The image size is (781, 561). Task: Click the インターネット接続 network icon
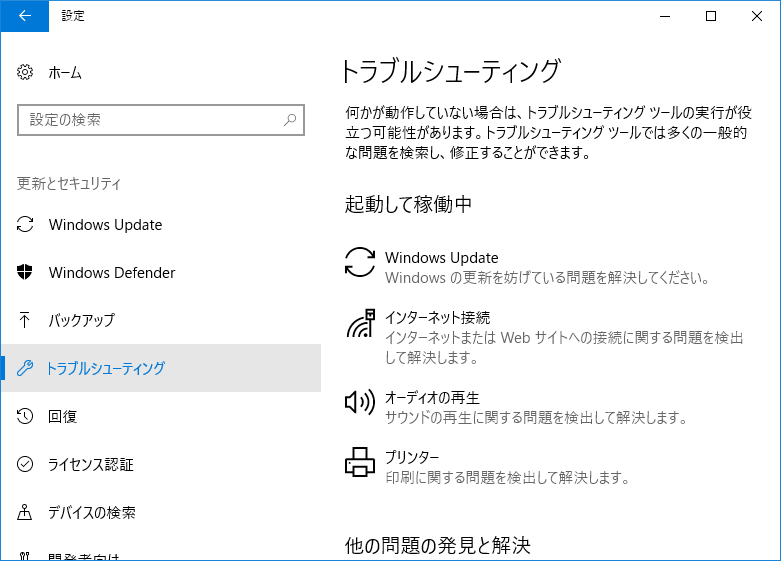tap(361, 323)
